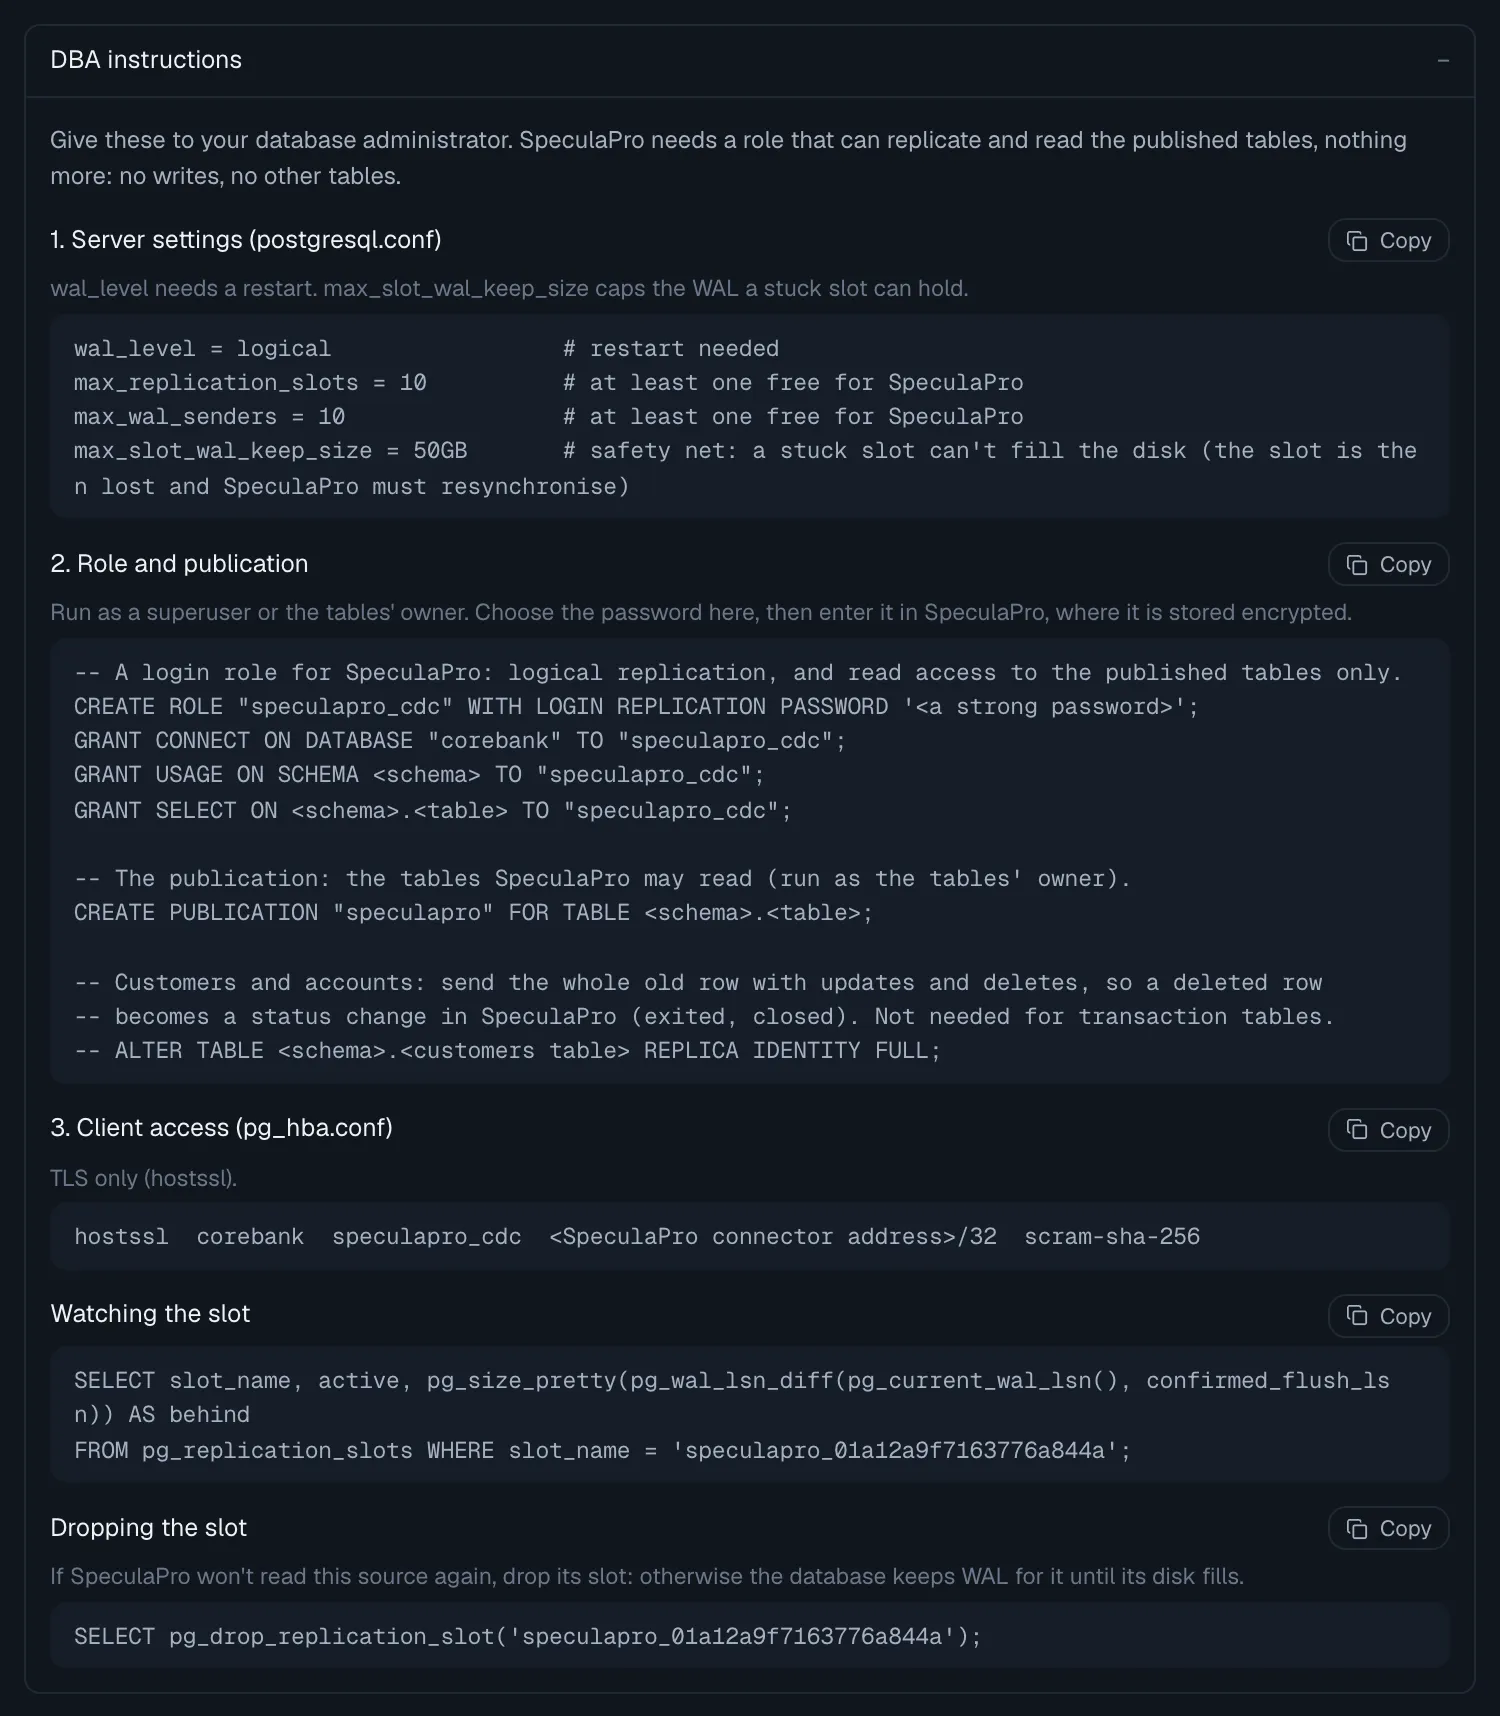
Task: Click the 'SELECT slot_name, active' query line
Action: 732,1398
